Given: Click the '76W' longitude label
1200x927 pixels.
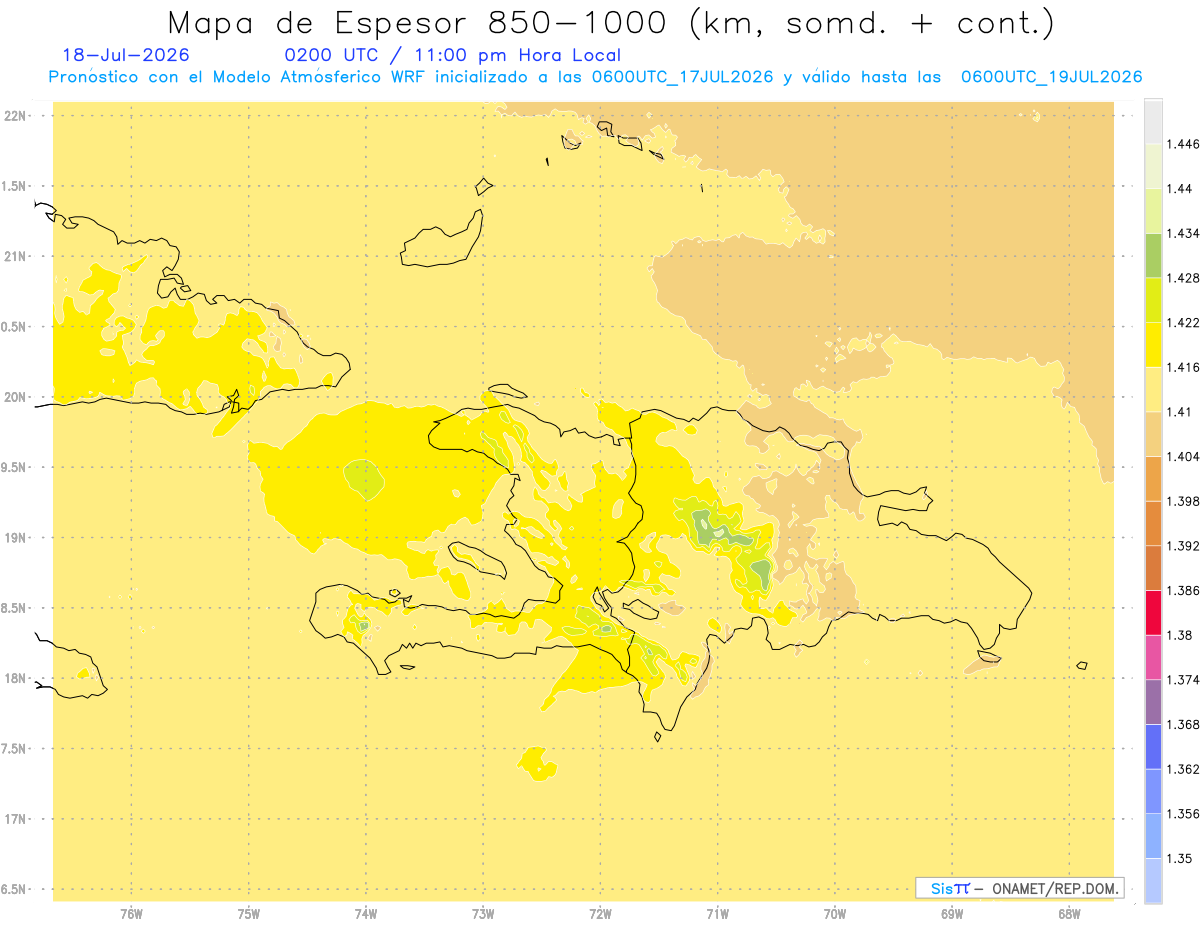Looking at the screenshot, I should (x=131, y=913).
